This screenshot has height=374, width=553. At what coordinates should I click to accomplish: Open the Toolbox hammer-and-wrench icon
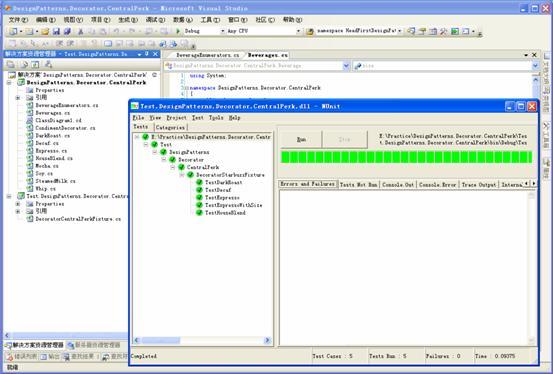click(444, 31)
